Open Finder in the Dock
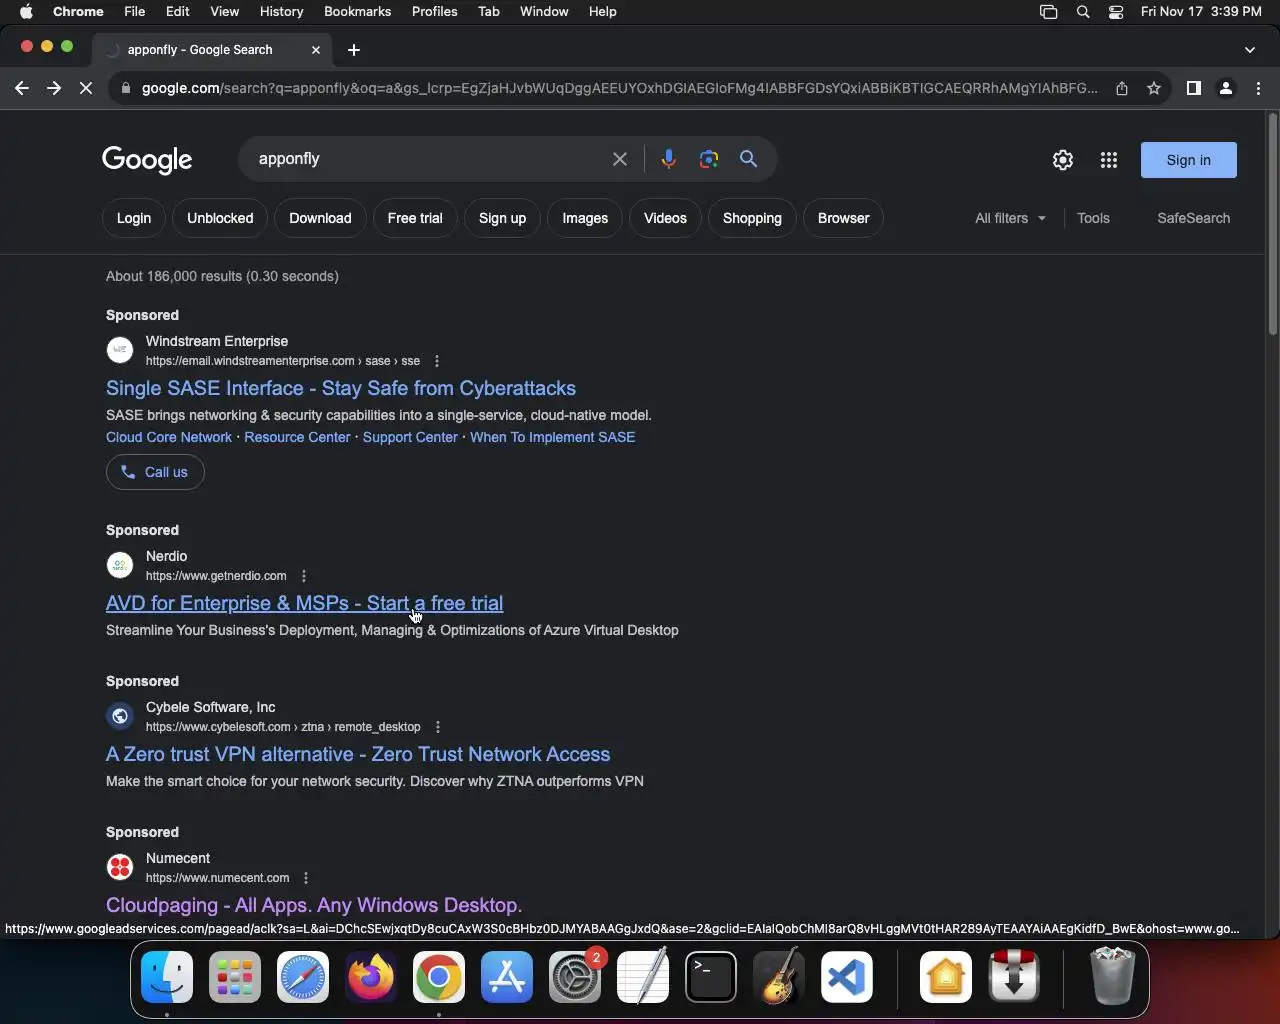The width and height of the screenshot is (1280, 1024). (167, 977)
